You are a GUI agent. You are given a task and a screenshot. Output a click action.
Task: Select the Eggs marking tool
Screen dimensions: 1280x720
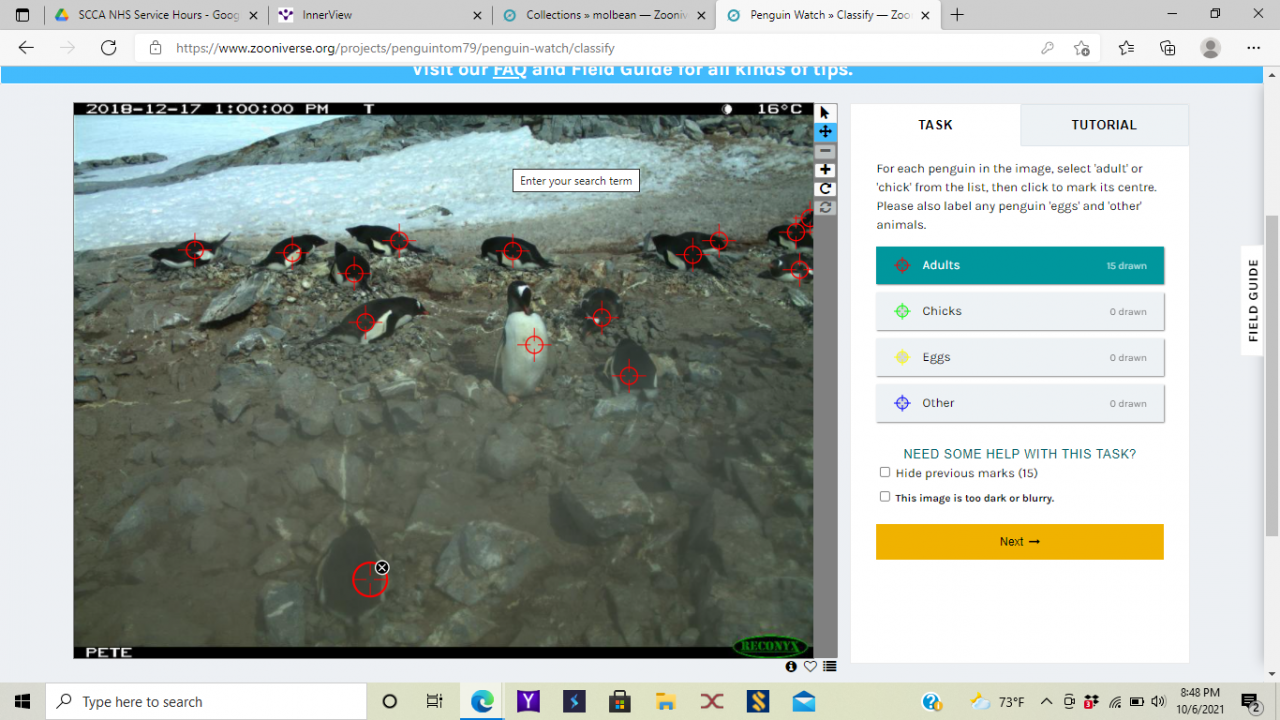click(x=1020, y=357)
